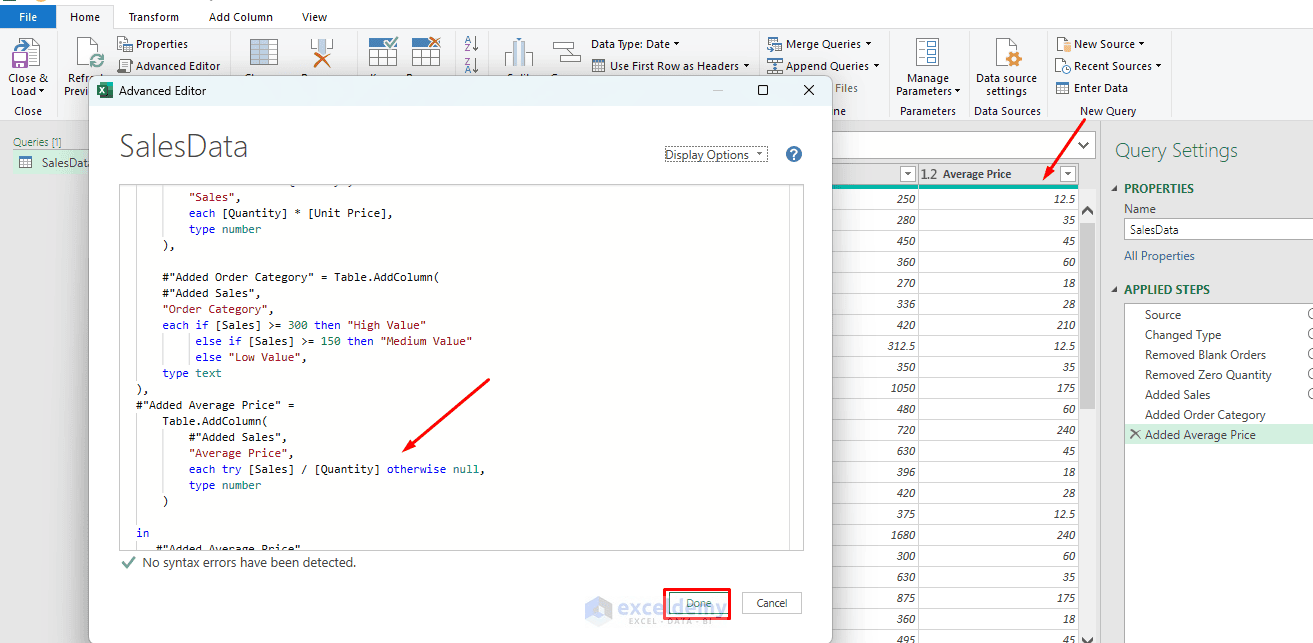Click the SalesData query table icon

(x=25, y=163)
